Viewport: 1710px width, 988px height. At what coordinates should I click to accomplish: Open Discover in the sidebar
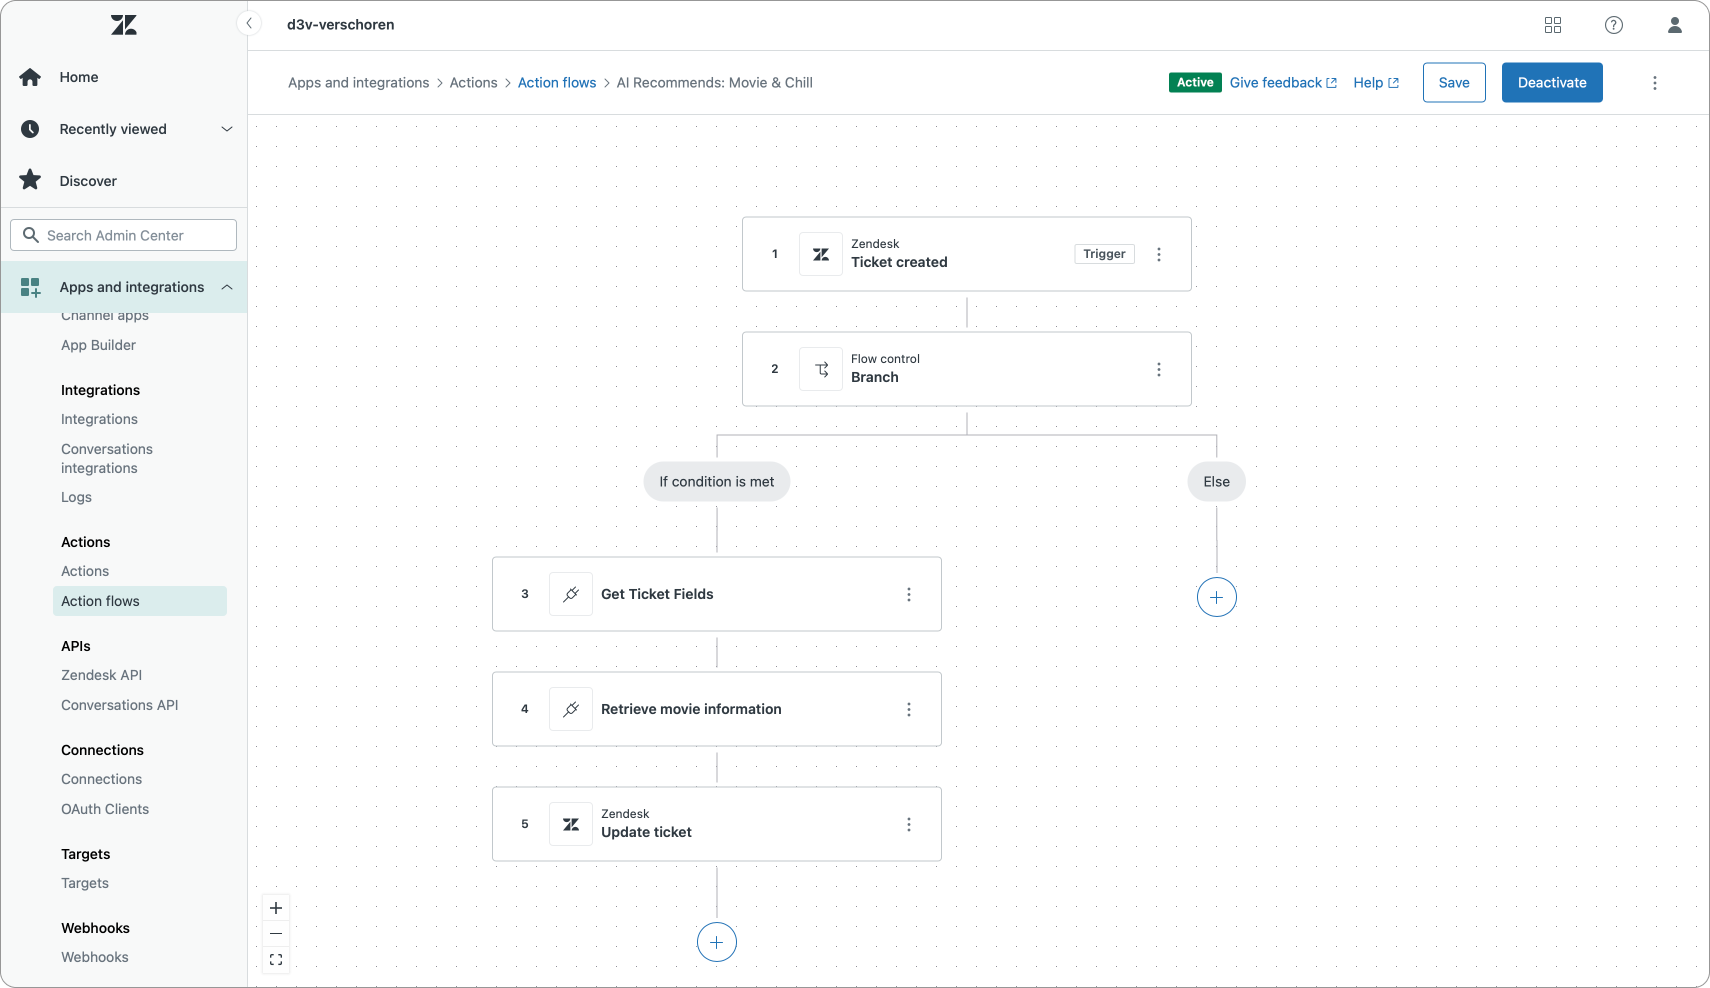point(88,181)
